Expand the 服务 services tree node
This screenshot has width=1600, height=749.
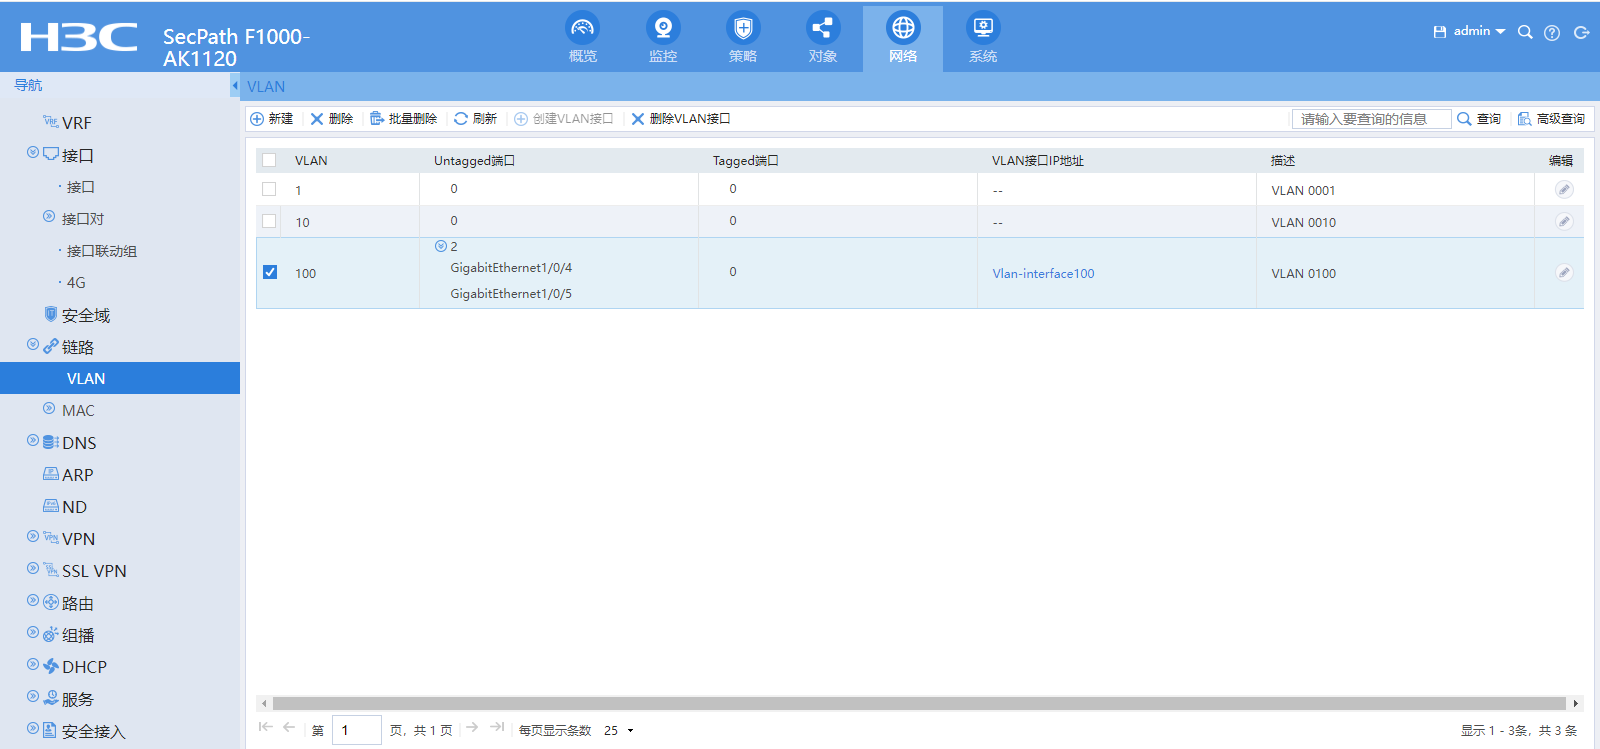click(x=33, y=697)
